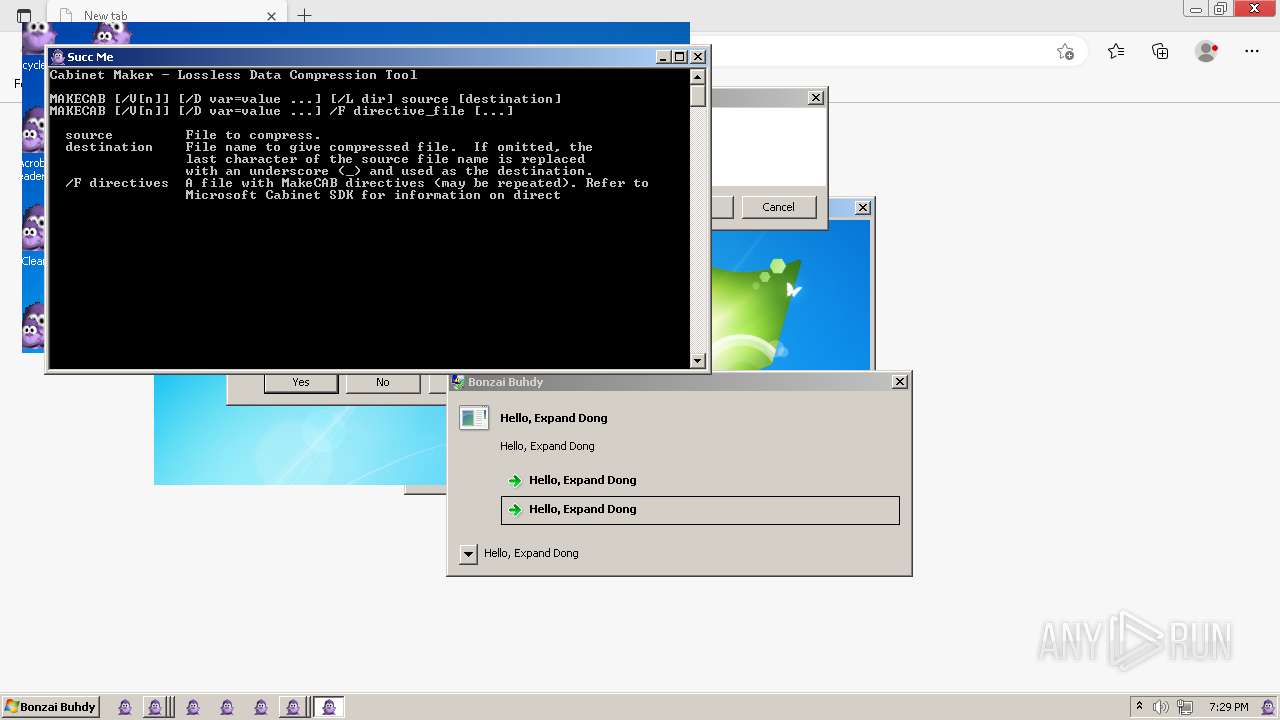
Task: Maximize the Succ Me console window
Action: point(680,57)
